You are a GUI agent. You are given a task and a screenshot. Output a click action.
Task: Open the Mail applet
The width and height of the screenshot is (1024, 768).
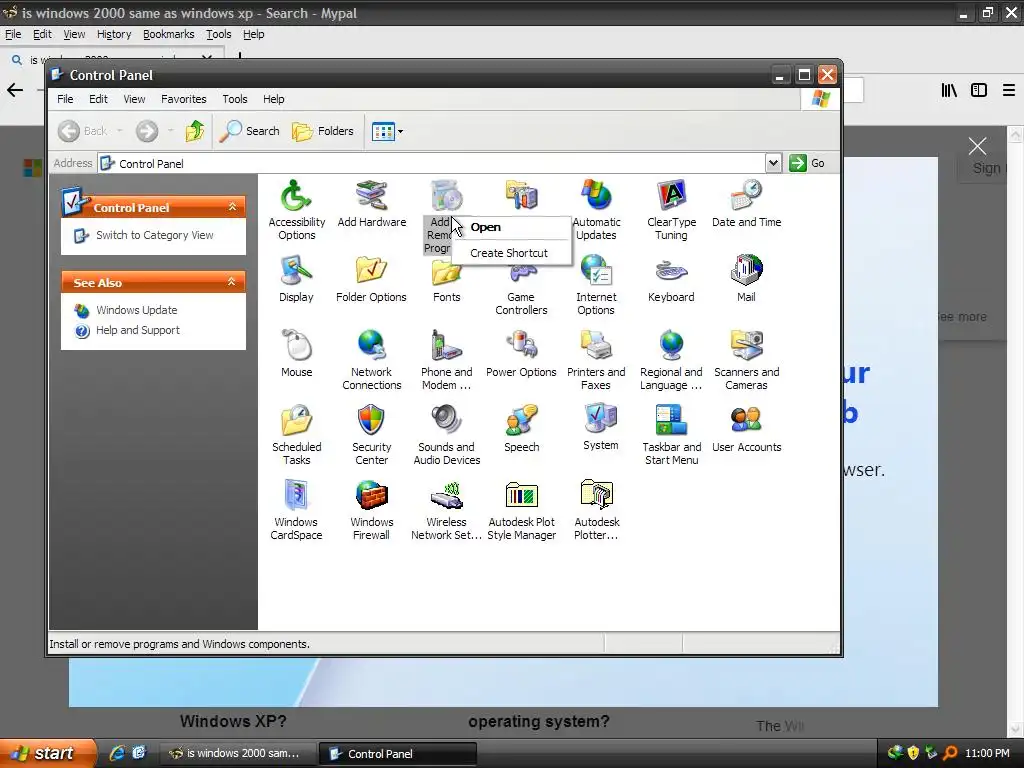746,279
